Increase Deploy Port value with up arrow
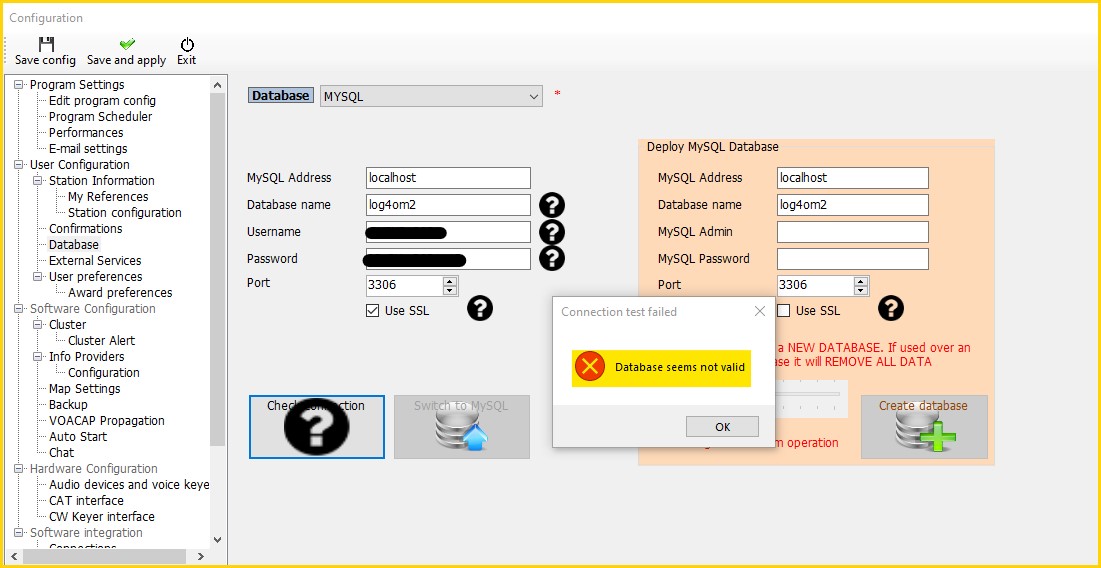This screenshot has height=568, width=1101. pos(861,281)
